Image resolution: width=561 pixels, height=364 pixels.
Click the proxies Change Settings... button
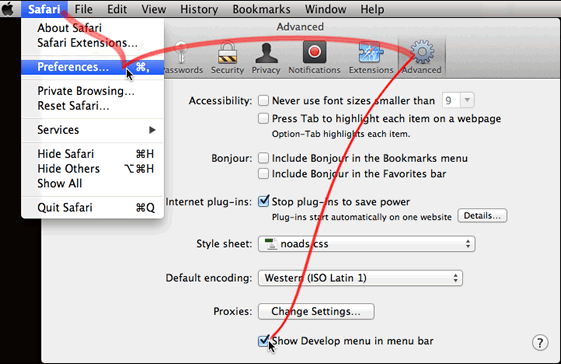316,311
